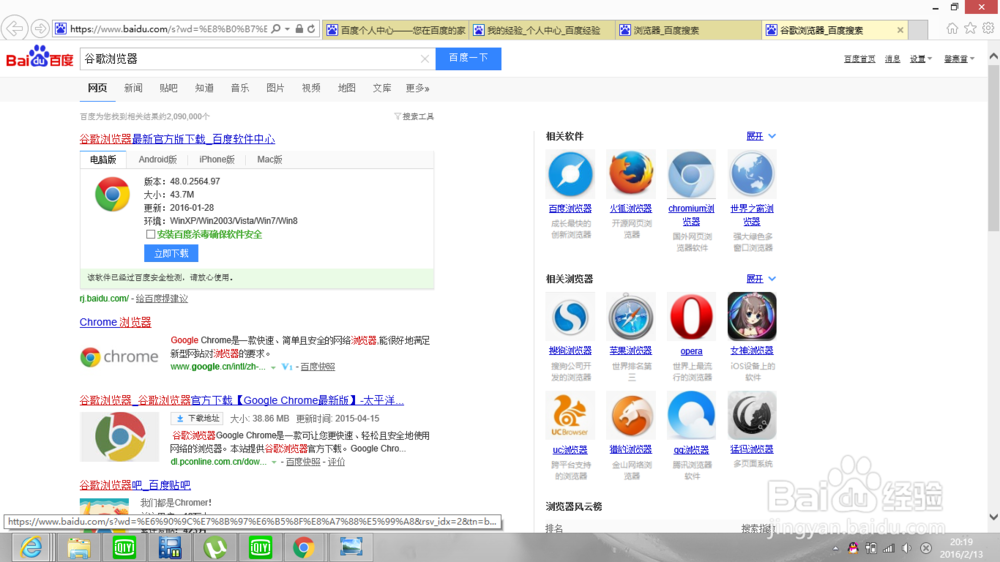The height and width of the screenshot is (562, 1000).
Task: Open the search tools filter
Action: (414, 116)
